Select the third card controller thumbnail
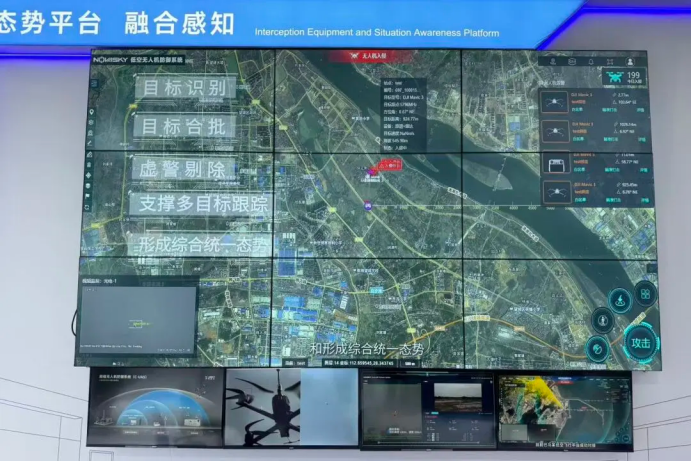This screenshot has width=692, height=461. click(x=557, y=161)
